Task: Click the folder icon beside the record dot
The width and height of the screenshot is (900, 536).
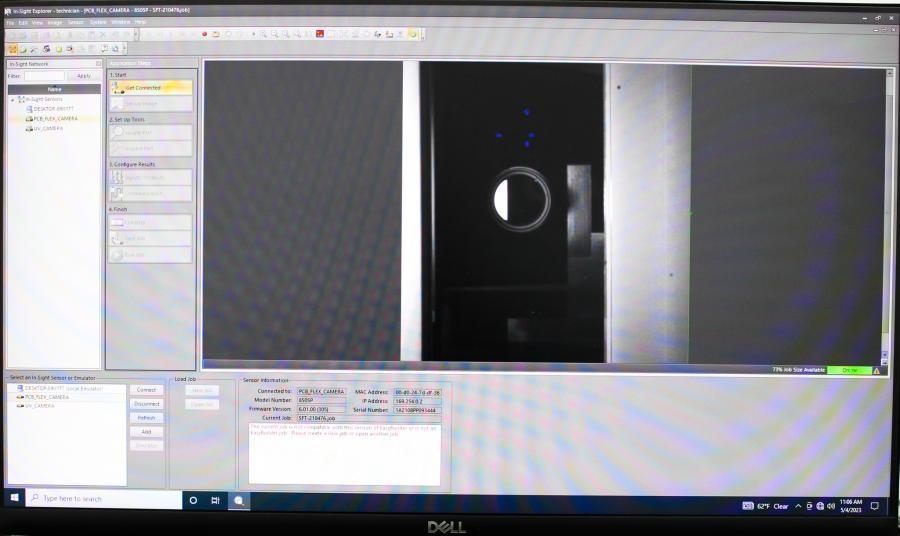Action: (x=216, y=34)
